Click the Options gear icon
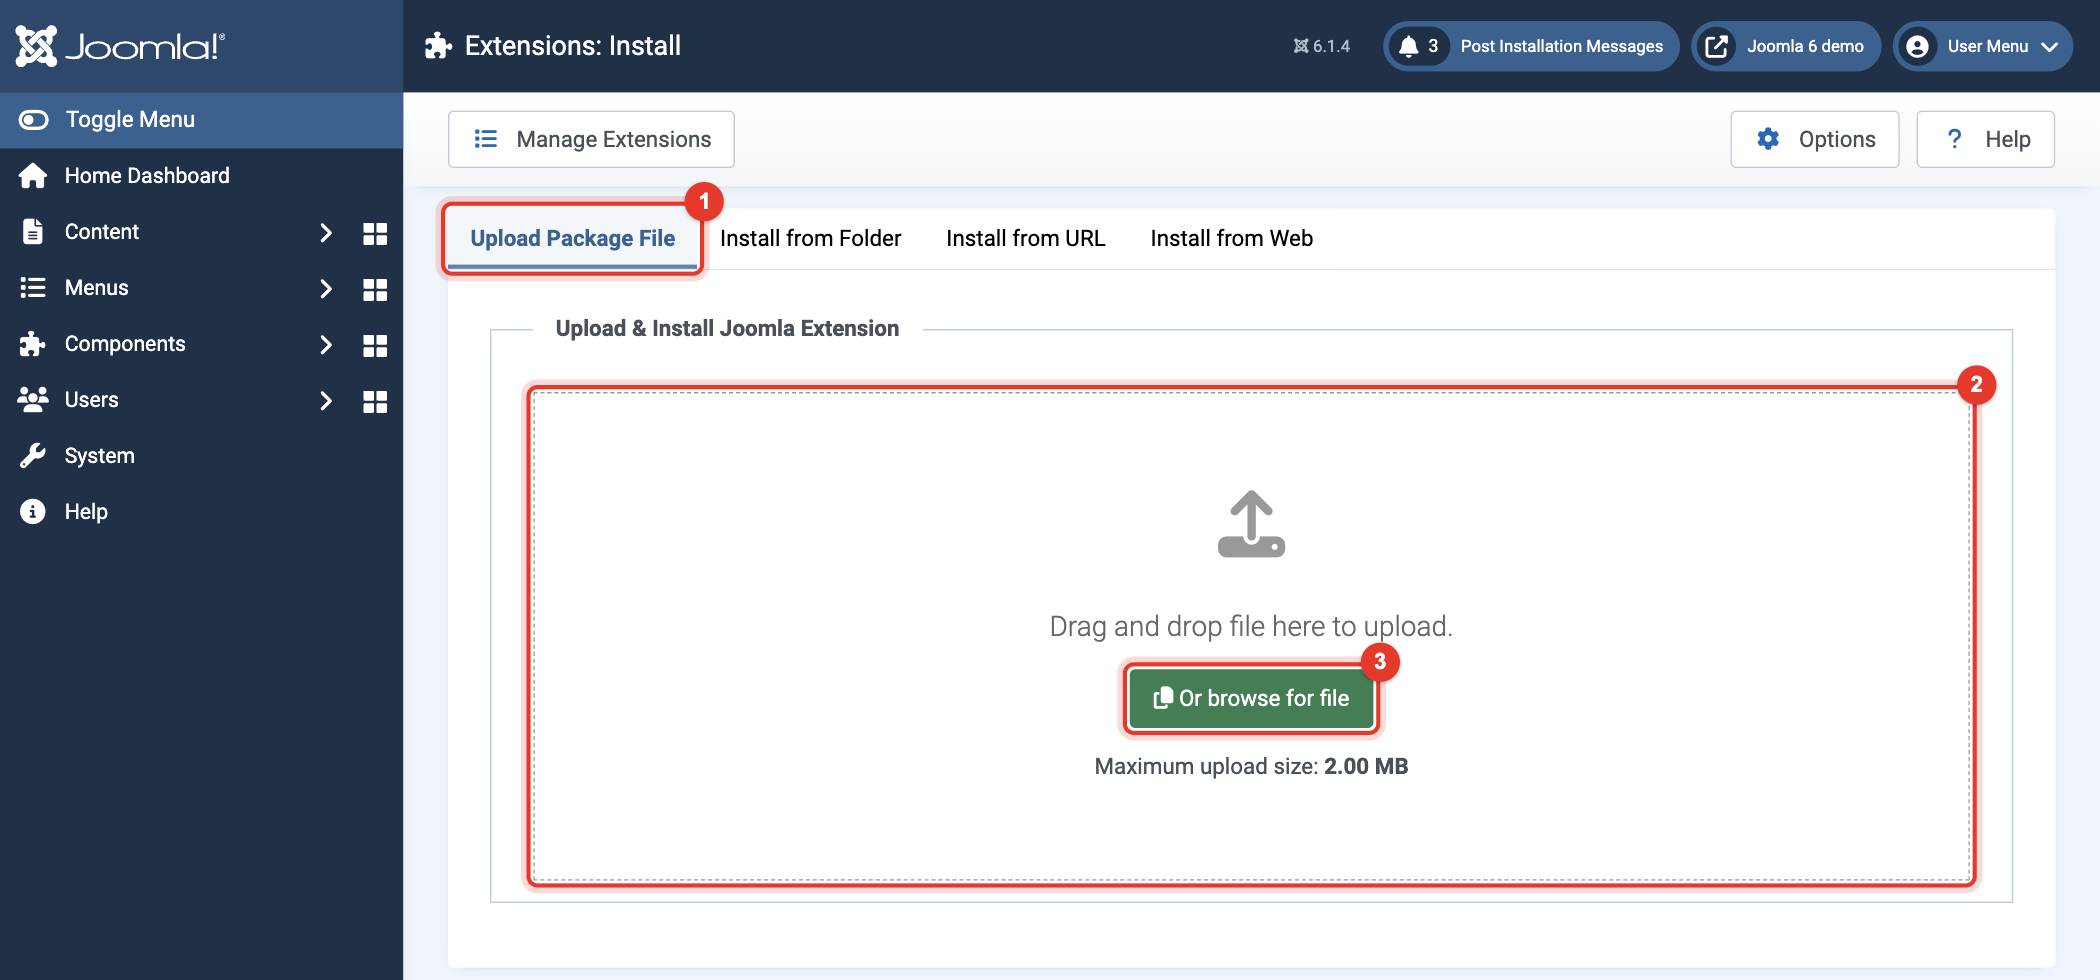 pos(1768,139)
